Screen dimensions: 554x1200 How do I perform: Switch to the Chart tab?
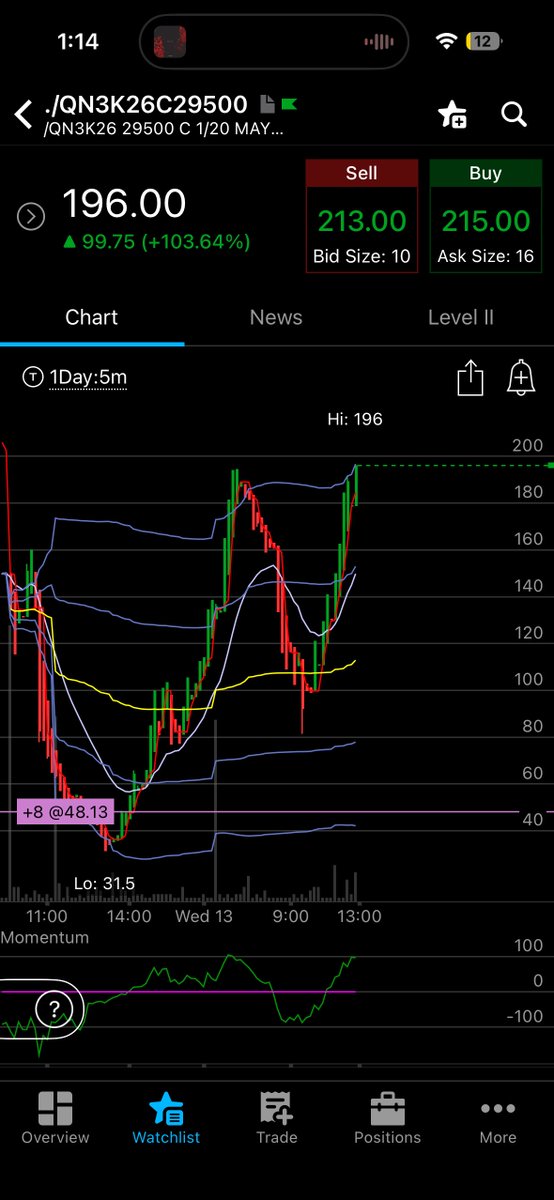point(92,317)
